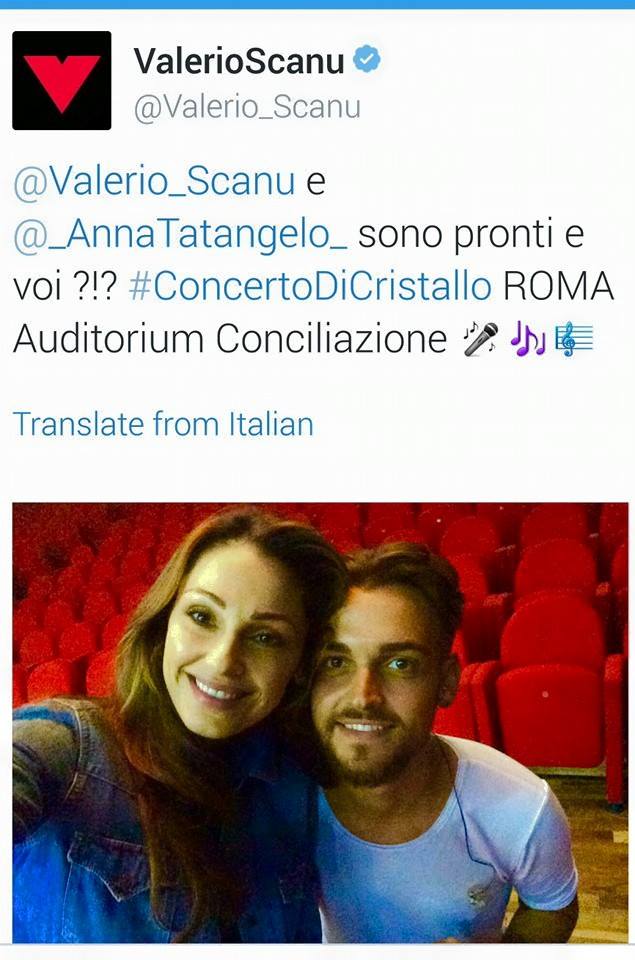Tap the microphone emoji in the tweet
635x960 pixels.
point(481,339)
